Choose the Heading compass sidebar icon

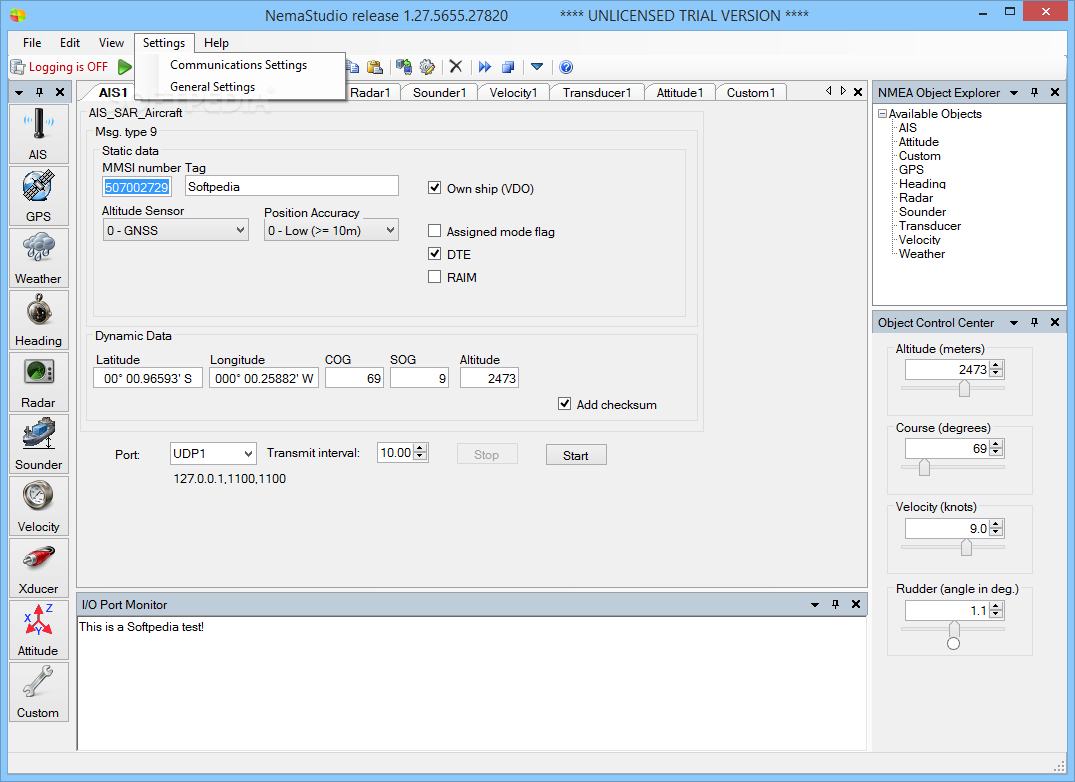(x=38, y=320)
